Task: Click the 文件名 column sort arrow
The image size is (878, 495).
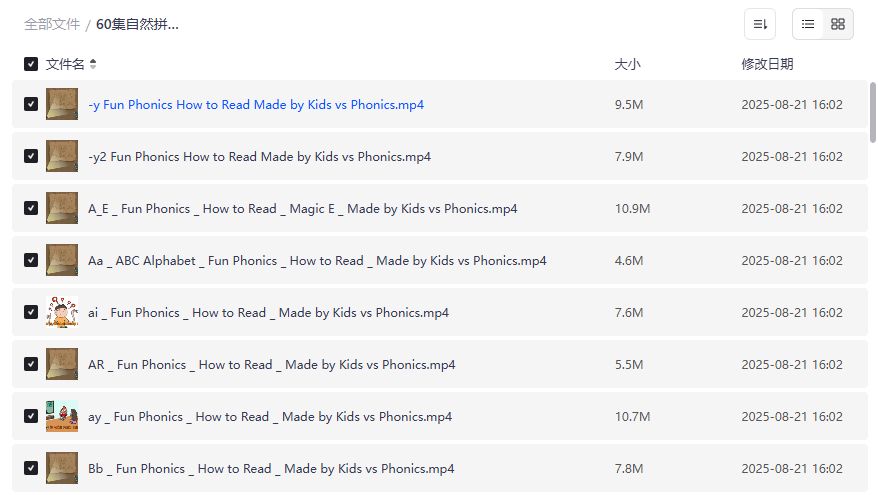Action: click(x=93, y=64)
